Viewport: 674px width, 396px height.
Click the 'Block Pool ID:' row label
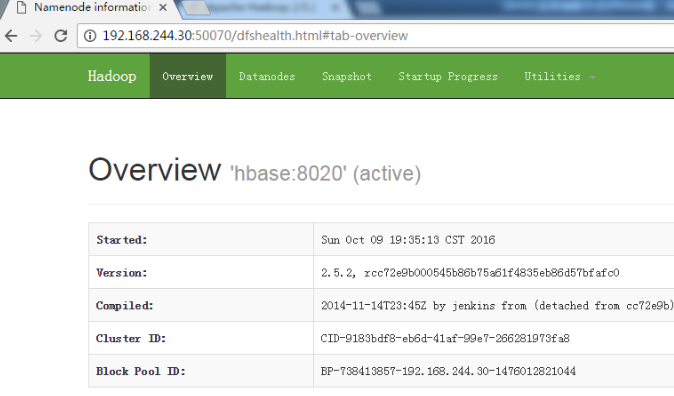coord(141,371)
